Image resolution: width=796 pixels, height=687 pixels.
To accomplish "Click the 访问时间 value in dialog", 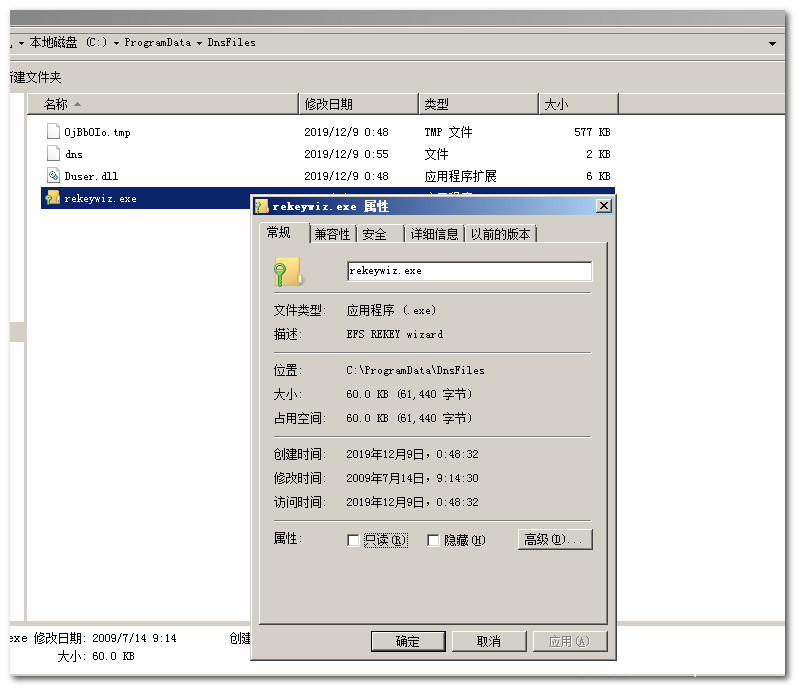I will click(412, 502).
